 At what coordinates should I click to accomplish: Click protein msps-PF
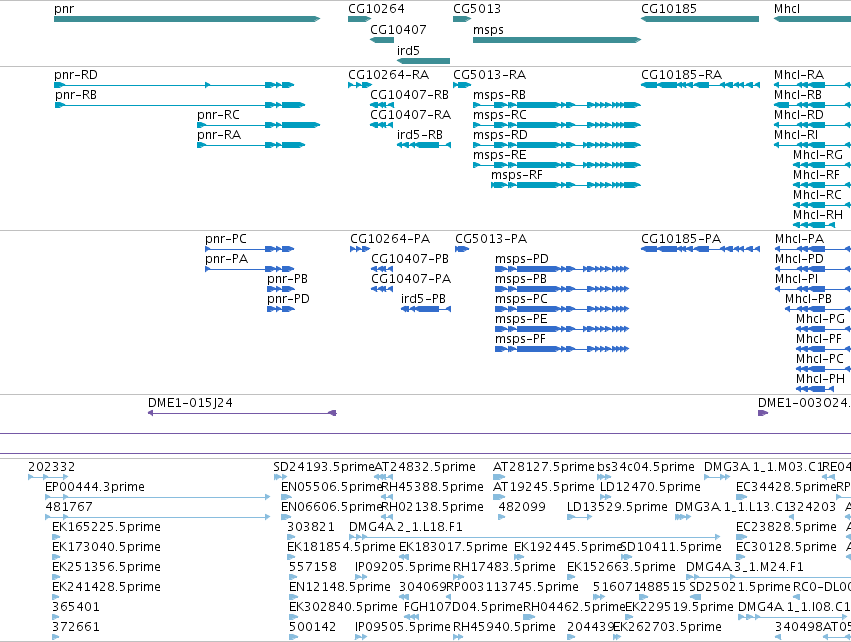tap(562, 349)
